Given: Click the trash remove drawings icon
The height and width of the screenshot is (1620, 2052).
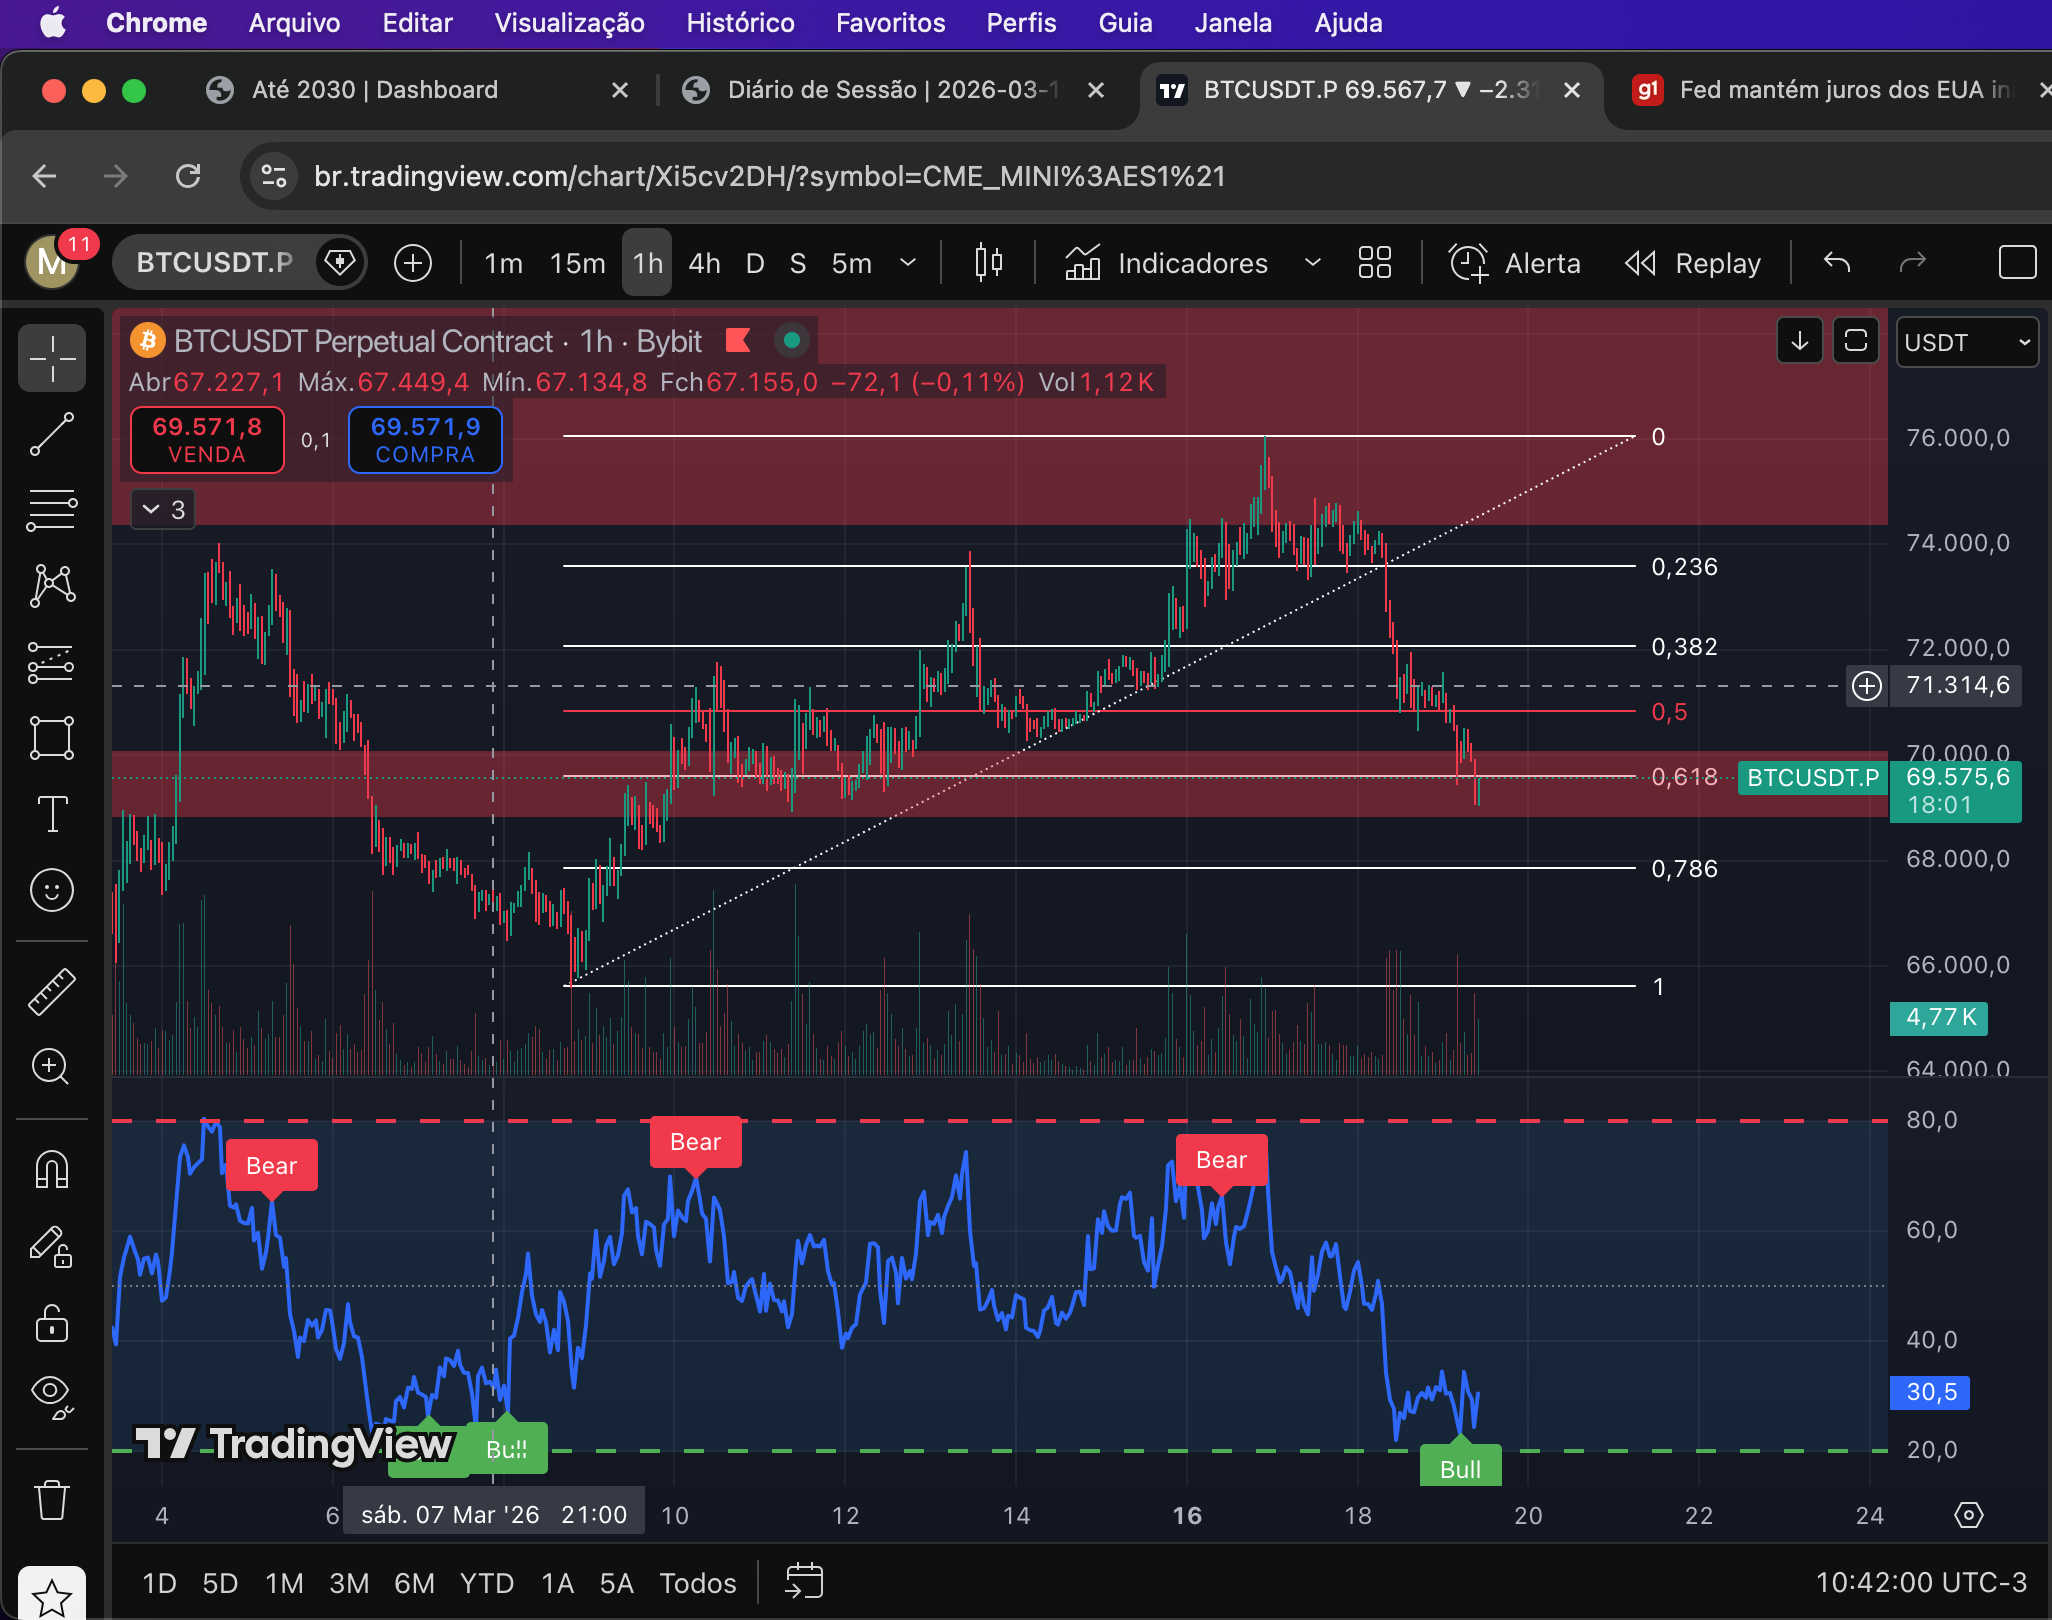Looking at the screenshot, I should coord(51,1500).
